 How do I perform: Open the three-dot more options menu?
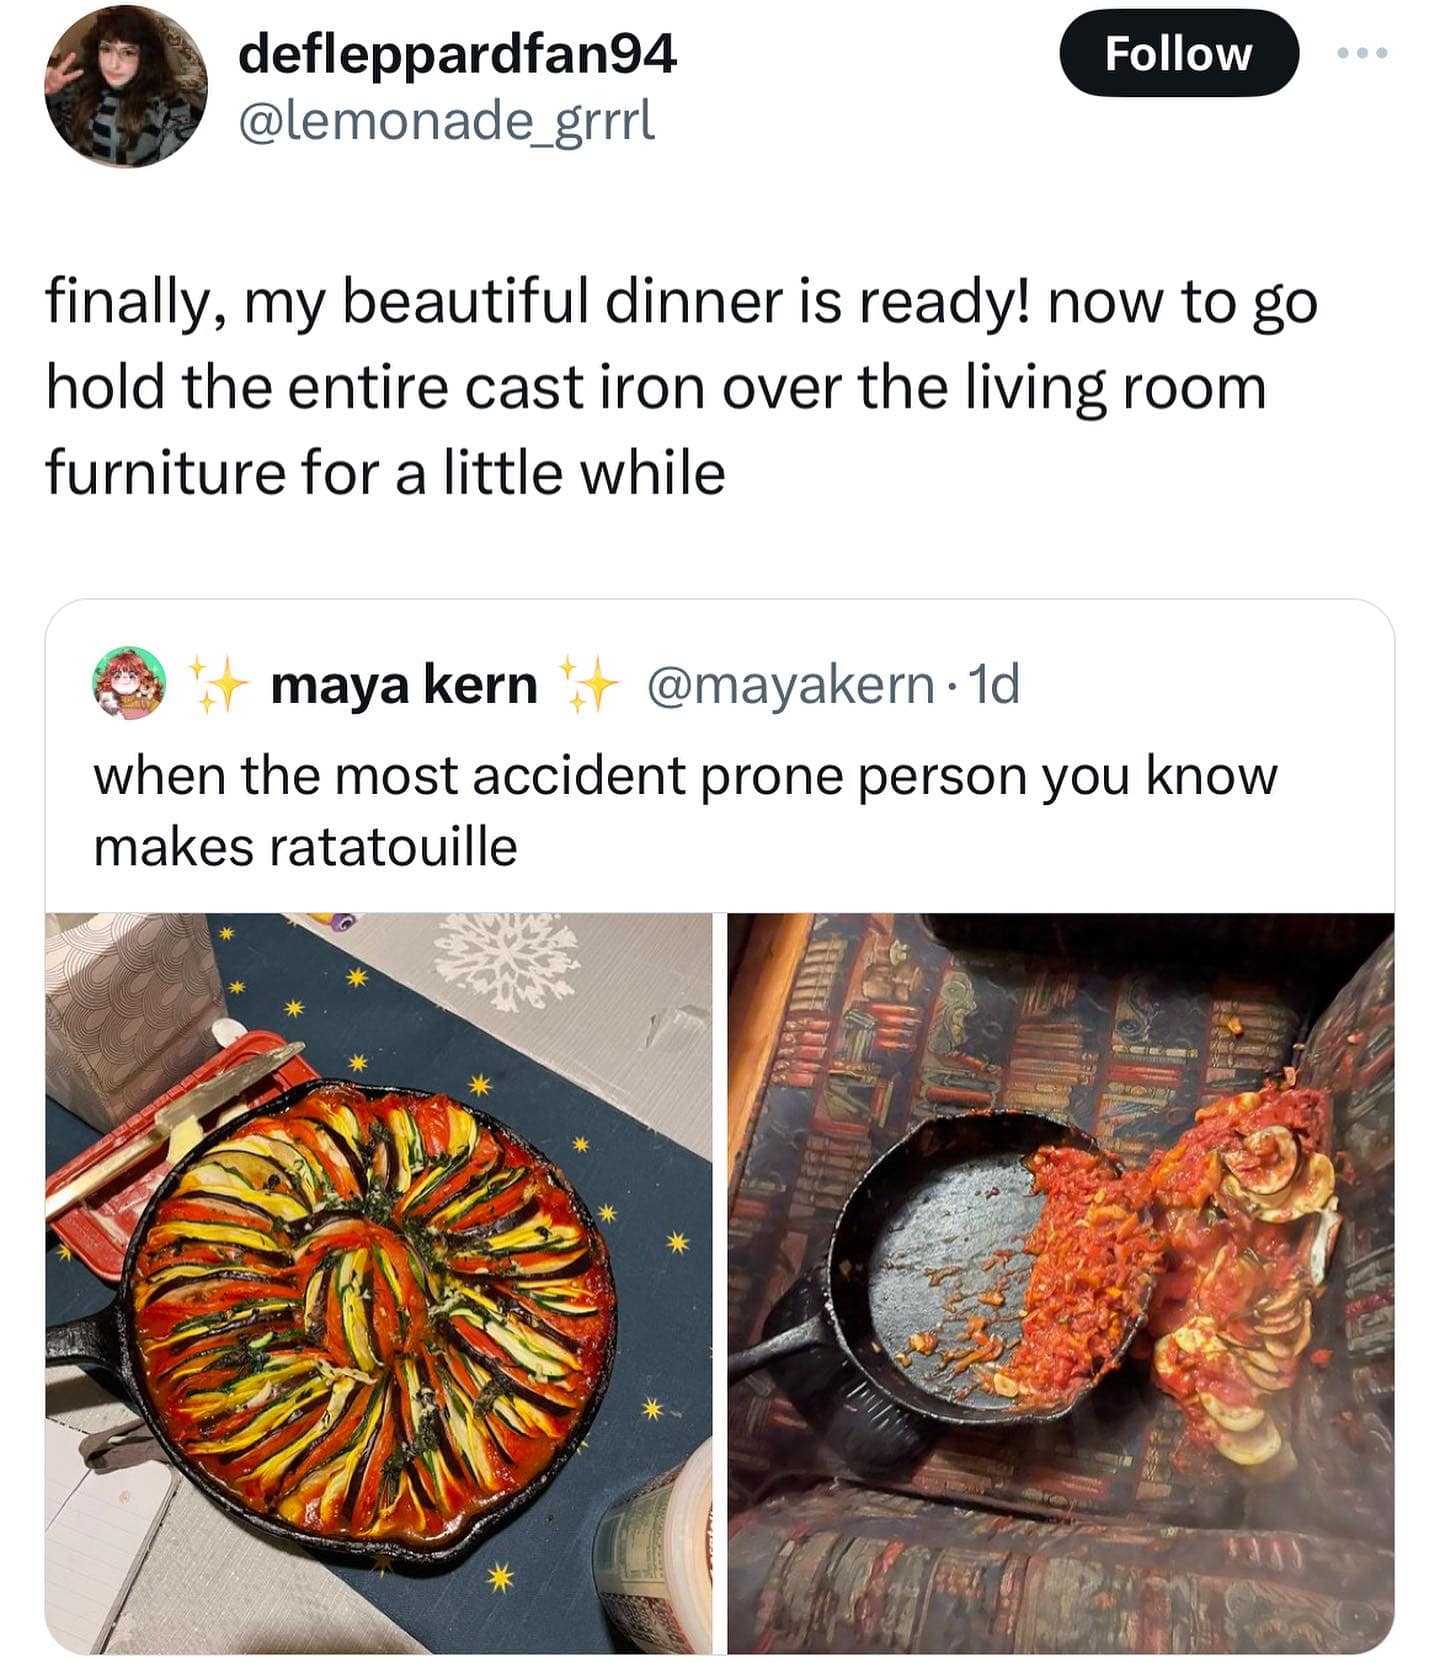pyautogui.click(x=1364, y=54)
